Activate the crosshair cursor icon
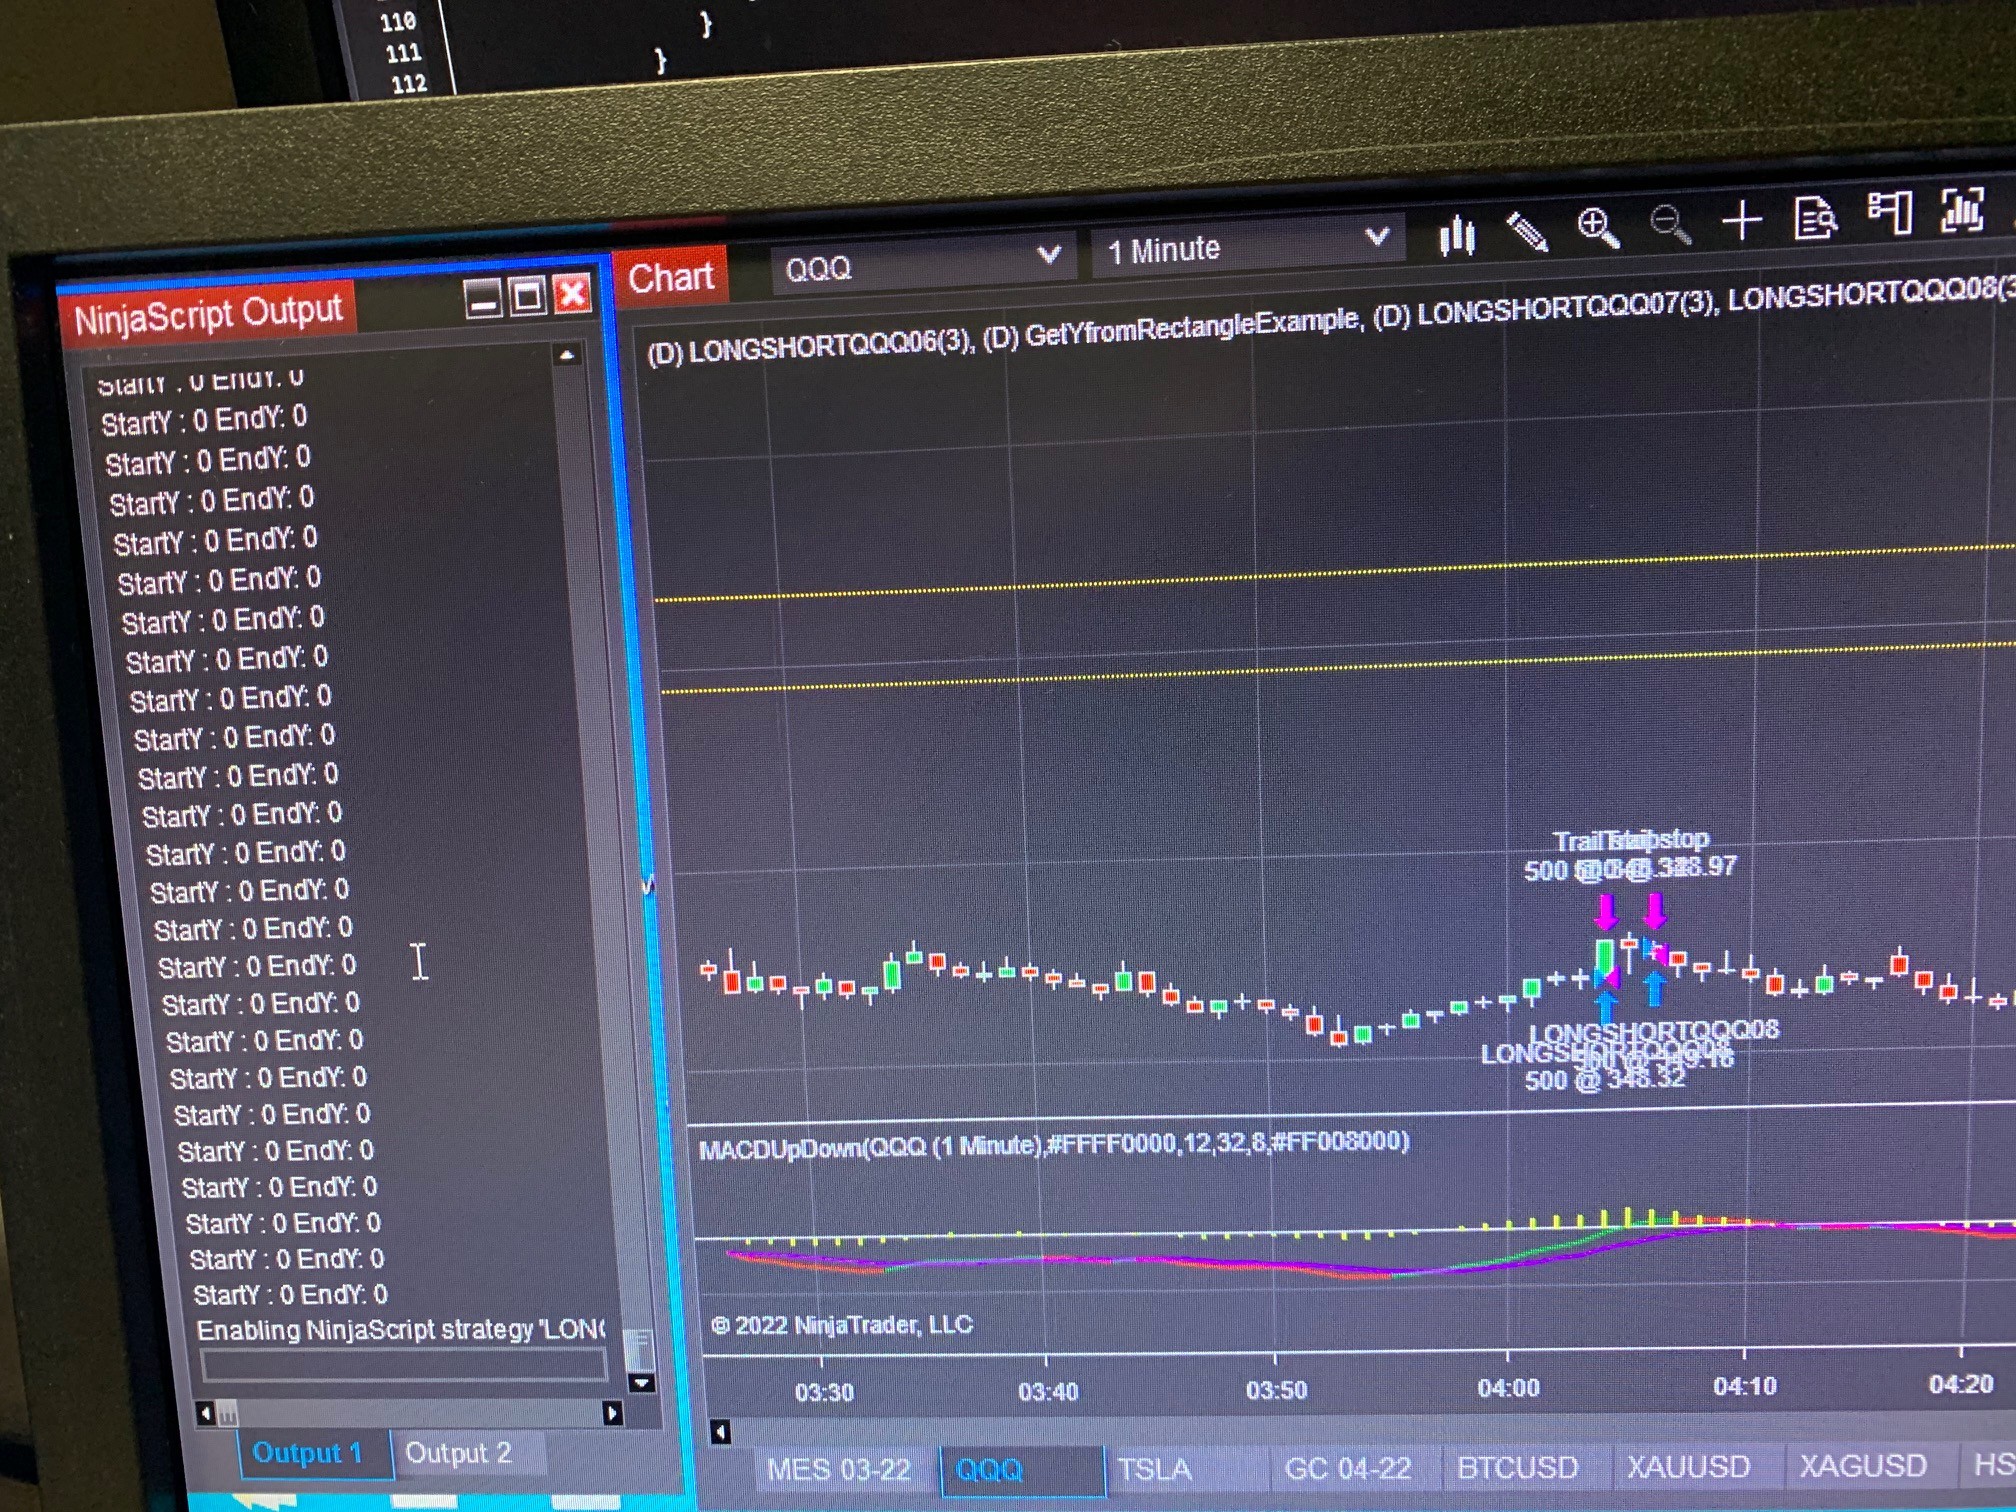The height and width of the screenshot is (1512, 2016). (1741, 220)
